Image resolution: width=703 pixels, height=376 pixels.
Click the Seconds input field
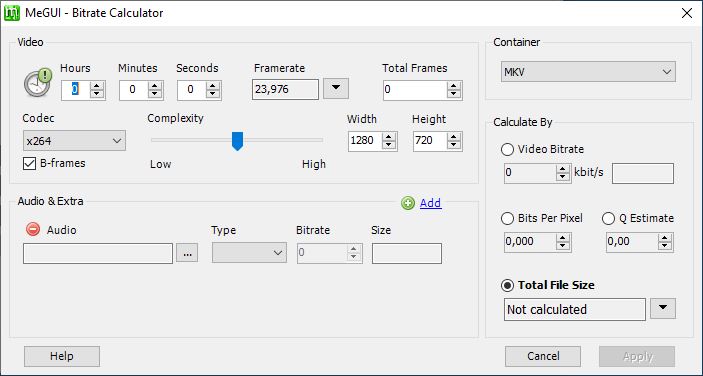[192, 90]
